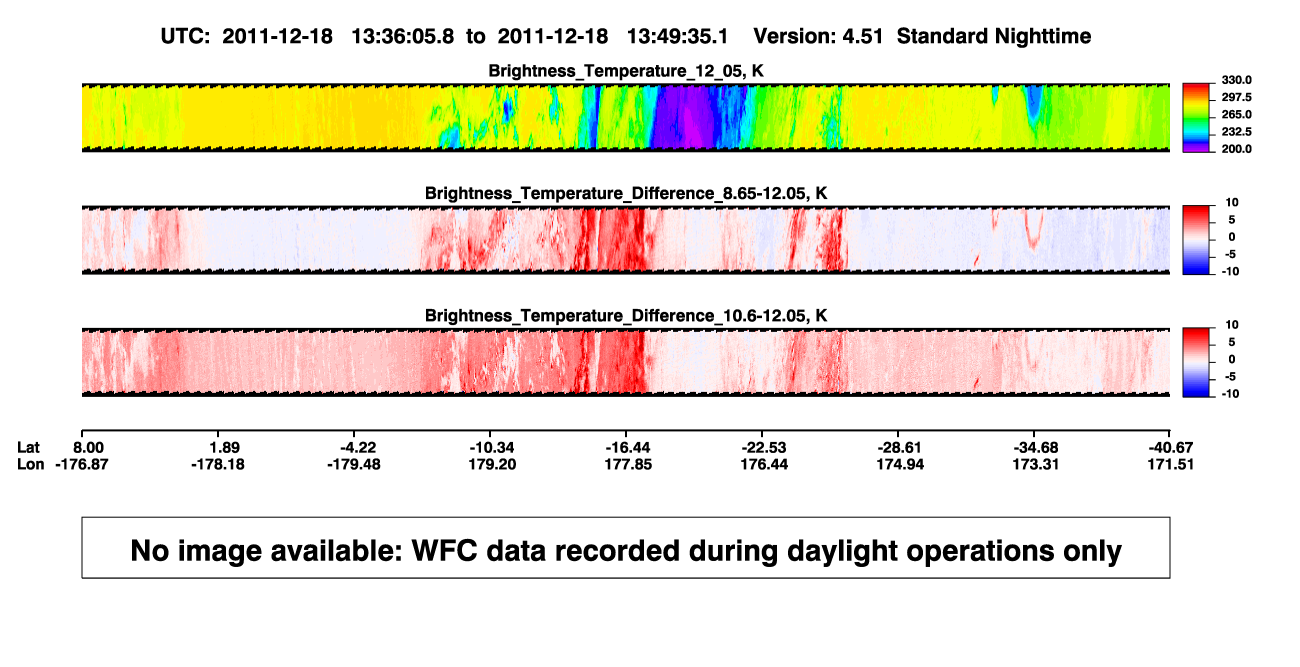The image size is (1300, 667).
Task: Click the Brightness_Temperature_Difference_10.6-12.05 image strip
Action: click(x=626, y=362)
